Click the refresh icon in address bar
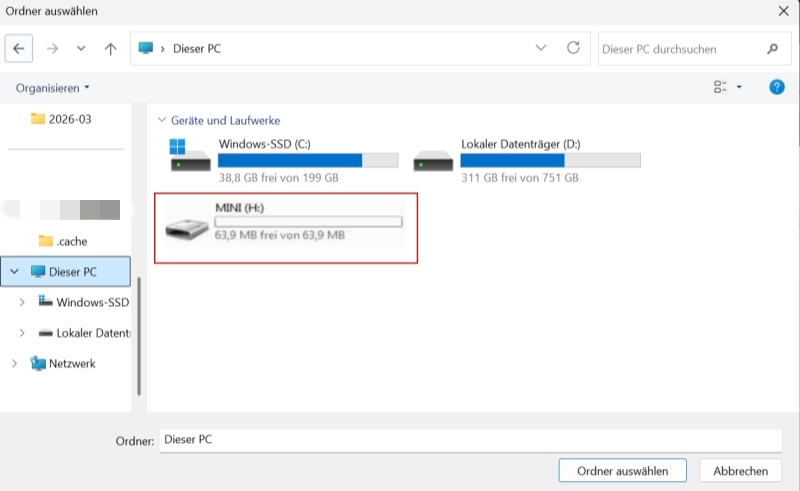Viewport: 800px width, 491px height. [573, 48]
